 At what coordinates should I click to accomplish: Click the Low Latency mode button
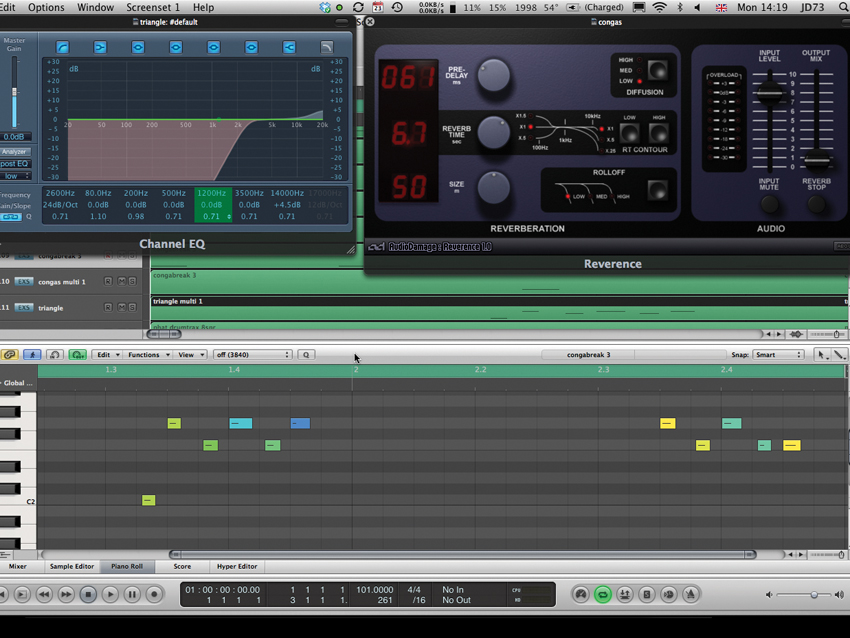coord(581,595)
